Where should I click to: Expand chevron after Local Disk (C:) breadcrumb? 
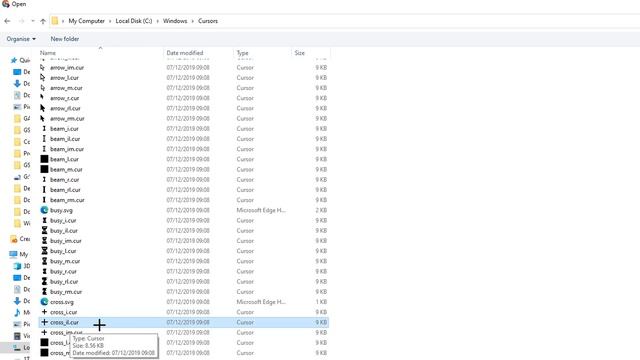point(158,21)
